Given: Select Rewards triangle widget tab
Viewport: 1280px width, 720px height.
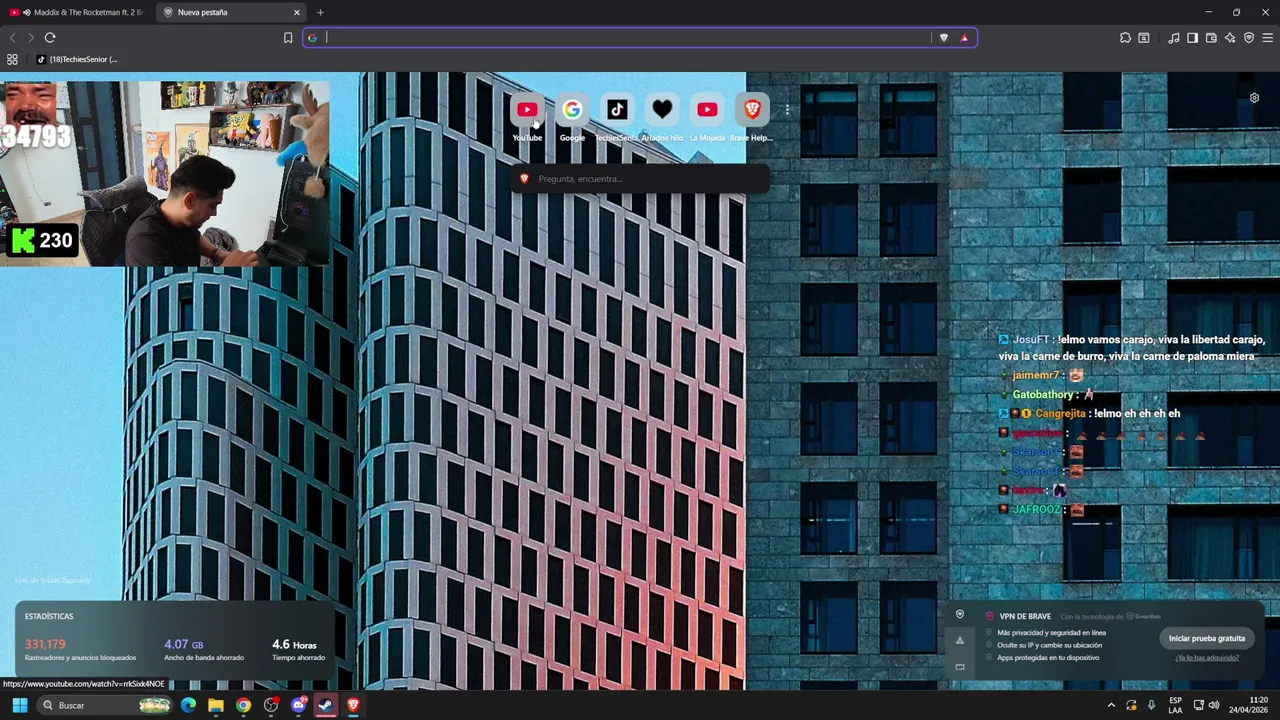Looking at the screenshot, I should (x=960, y=641).
